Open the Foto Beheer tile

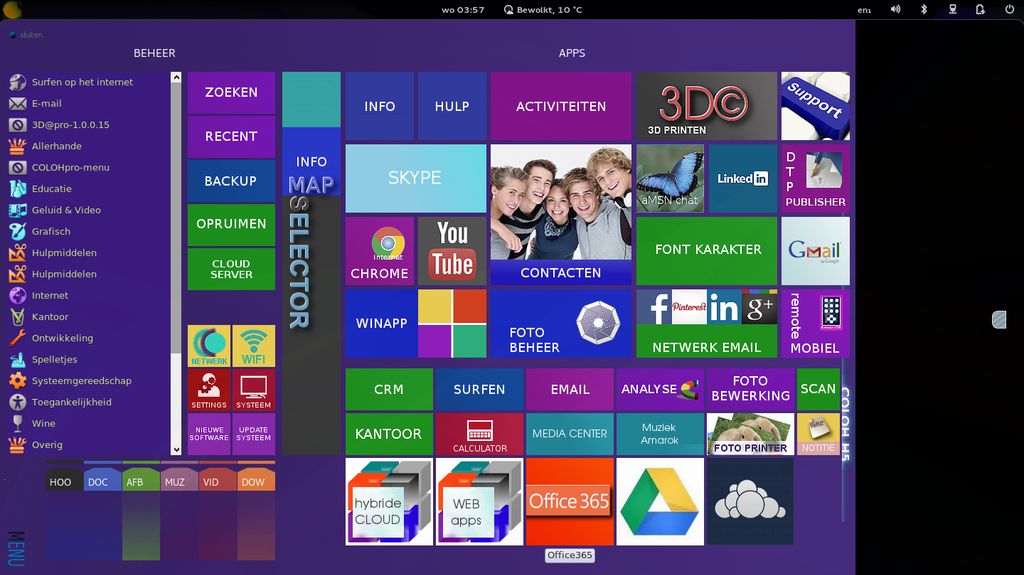(x=561, y=323)
